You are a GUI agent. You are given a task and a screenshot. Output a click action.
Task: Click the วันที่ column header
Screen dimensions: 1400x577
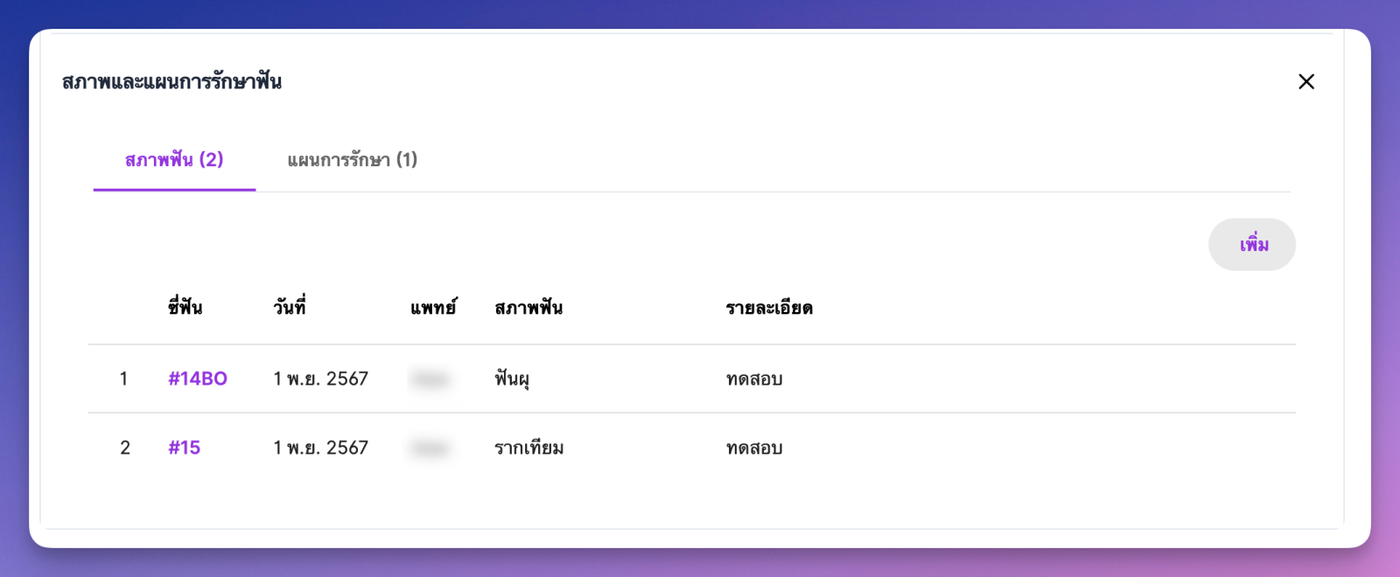tap(289, 308)
